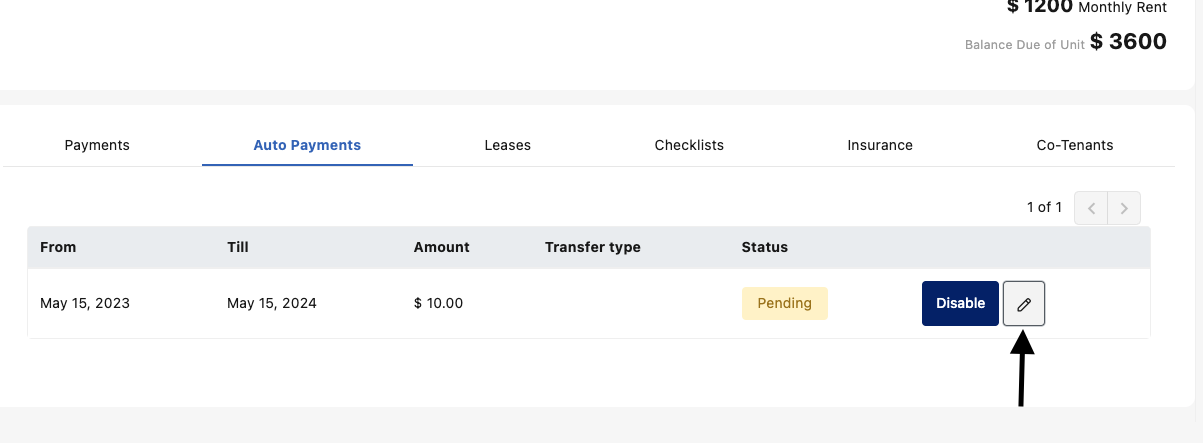This screenshot has width=1203, height=443.
Task: Click the May 15, 2024 cell
Action: click(x=272, y=303)
